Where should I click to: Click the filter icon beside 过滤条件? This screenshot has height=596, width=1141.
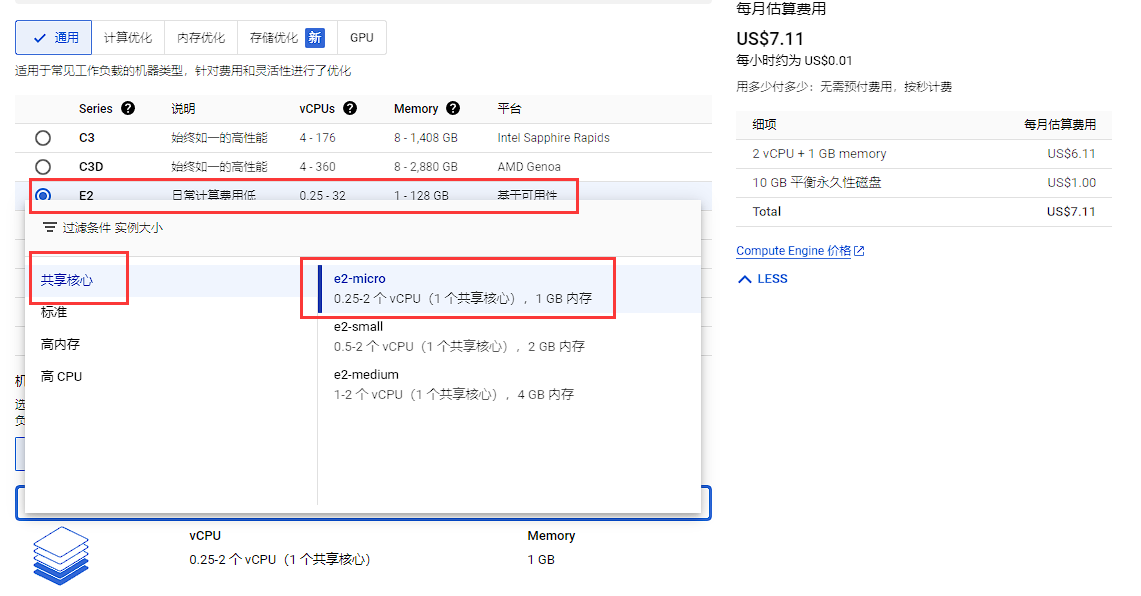click(49, 228)
